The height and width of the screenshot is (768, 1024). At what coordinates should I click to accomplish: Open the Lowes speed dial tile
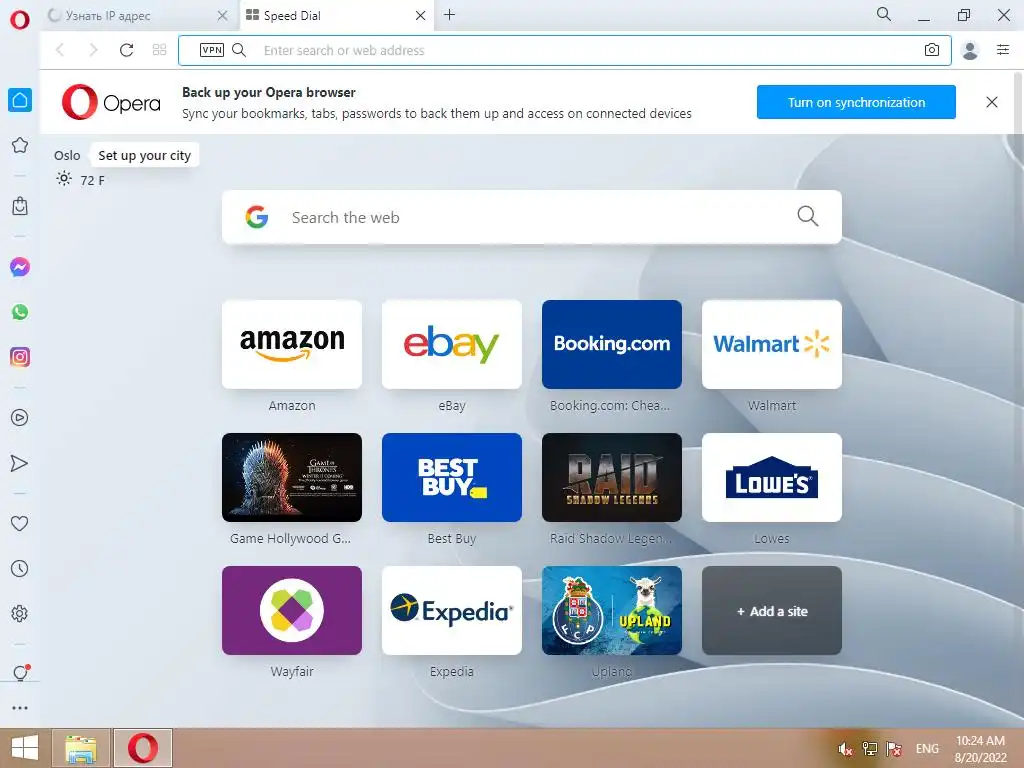click(772, 477)
